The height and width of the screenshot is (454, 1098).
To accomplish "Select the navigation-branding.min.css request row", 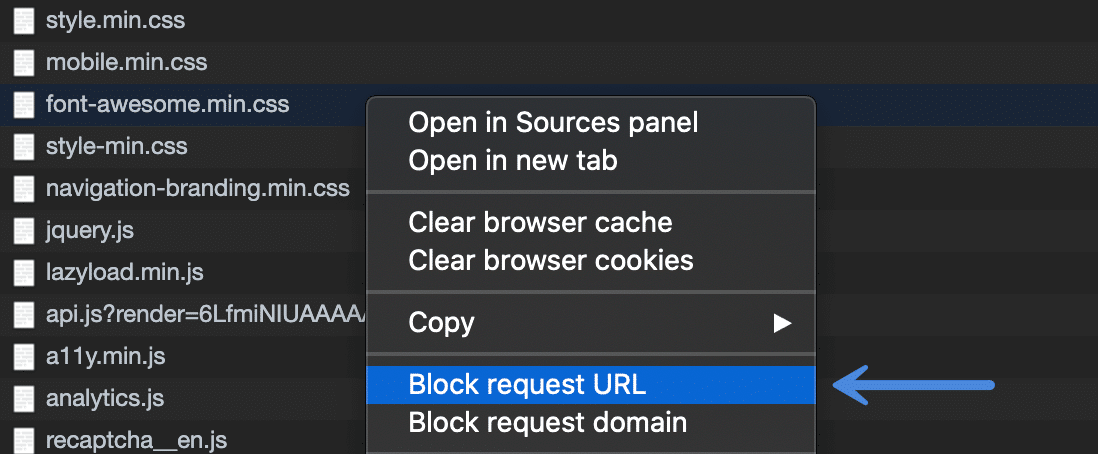I will pyautogui.click(x=197, y=188).
